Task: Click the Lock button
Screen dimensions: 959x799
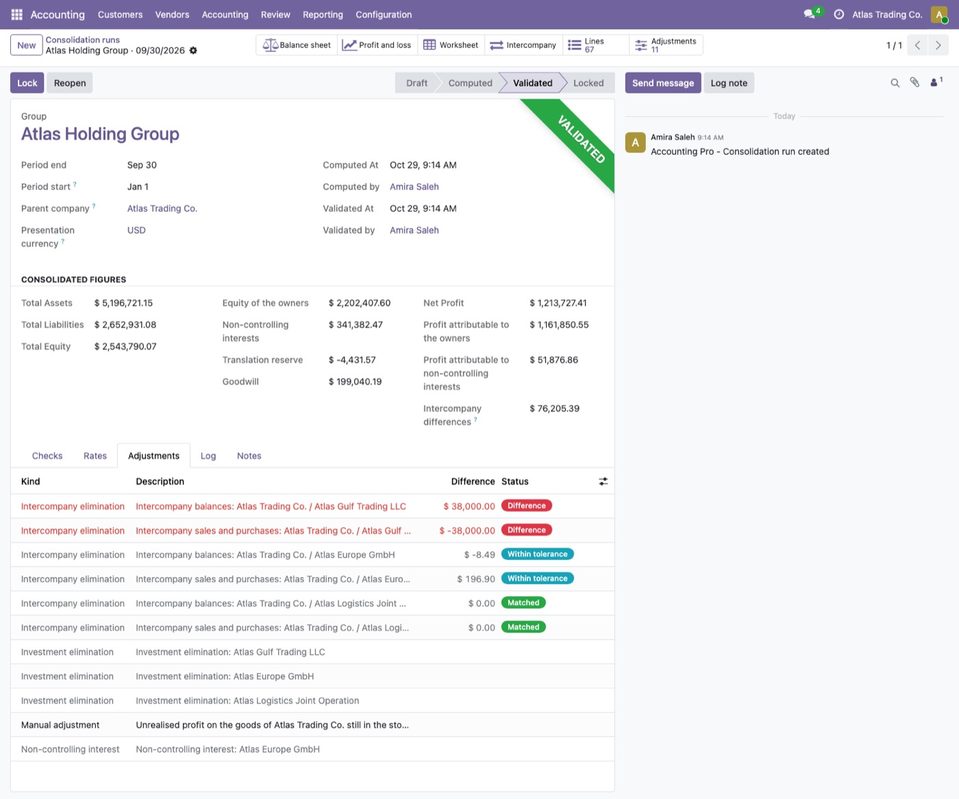Action: coord(27,83)
